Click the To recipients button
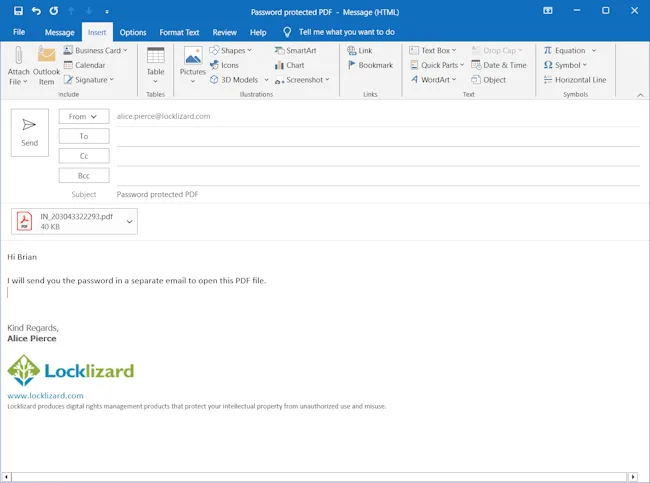Viewport: 650px width, 483px height. [84, 136]
